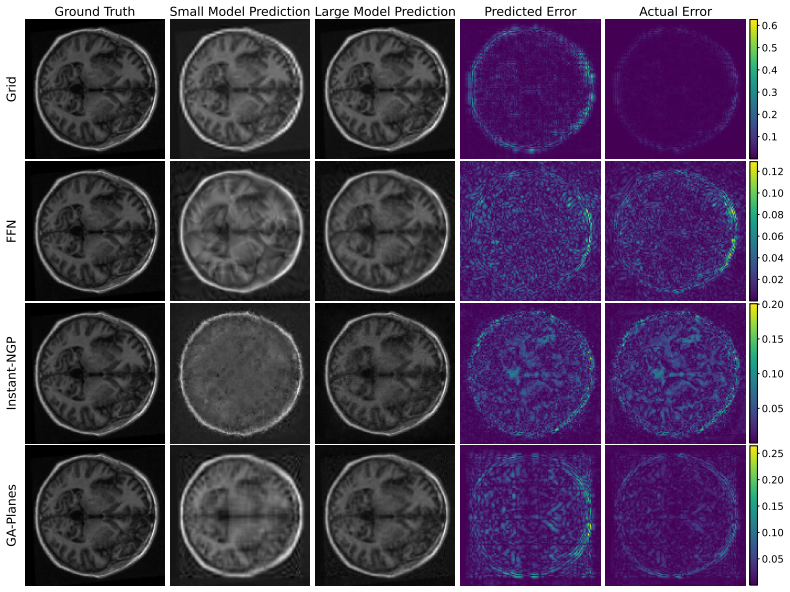Click the 0.6 tick on Grid colorbar
The image size is (790, 592).
tap(769, 26)
